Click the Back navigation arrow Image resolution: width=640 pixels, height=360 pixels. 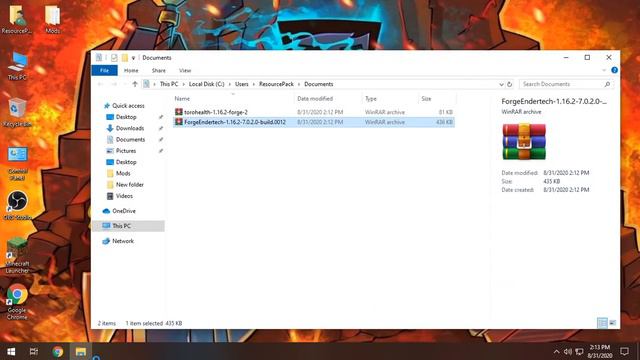[x=100, y=84]
